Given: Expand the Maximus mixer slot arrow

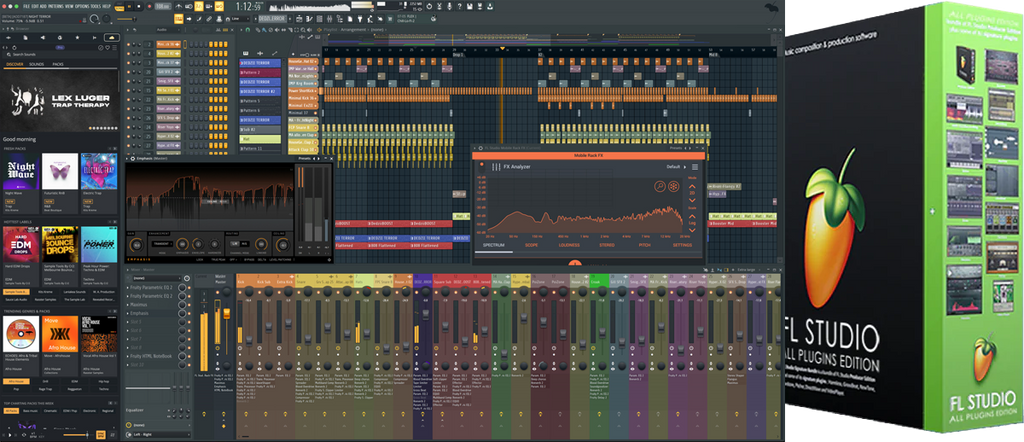Looking at the screenshot, I should pyautogui.click(x=127, y=304).
